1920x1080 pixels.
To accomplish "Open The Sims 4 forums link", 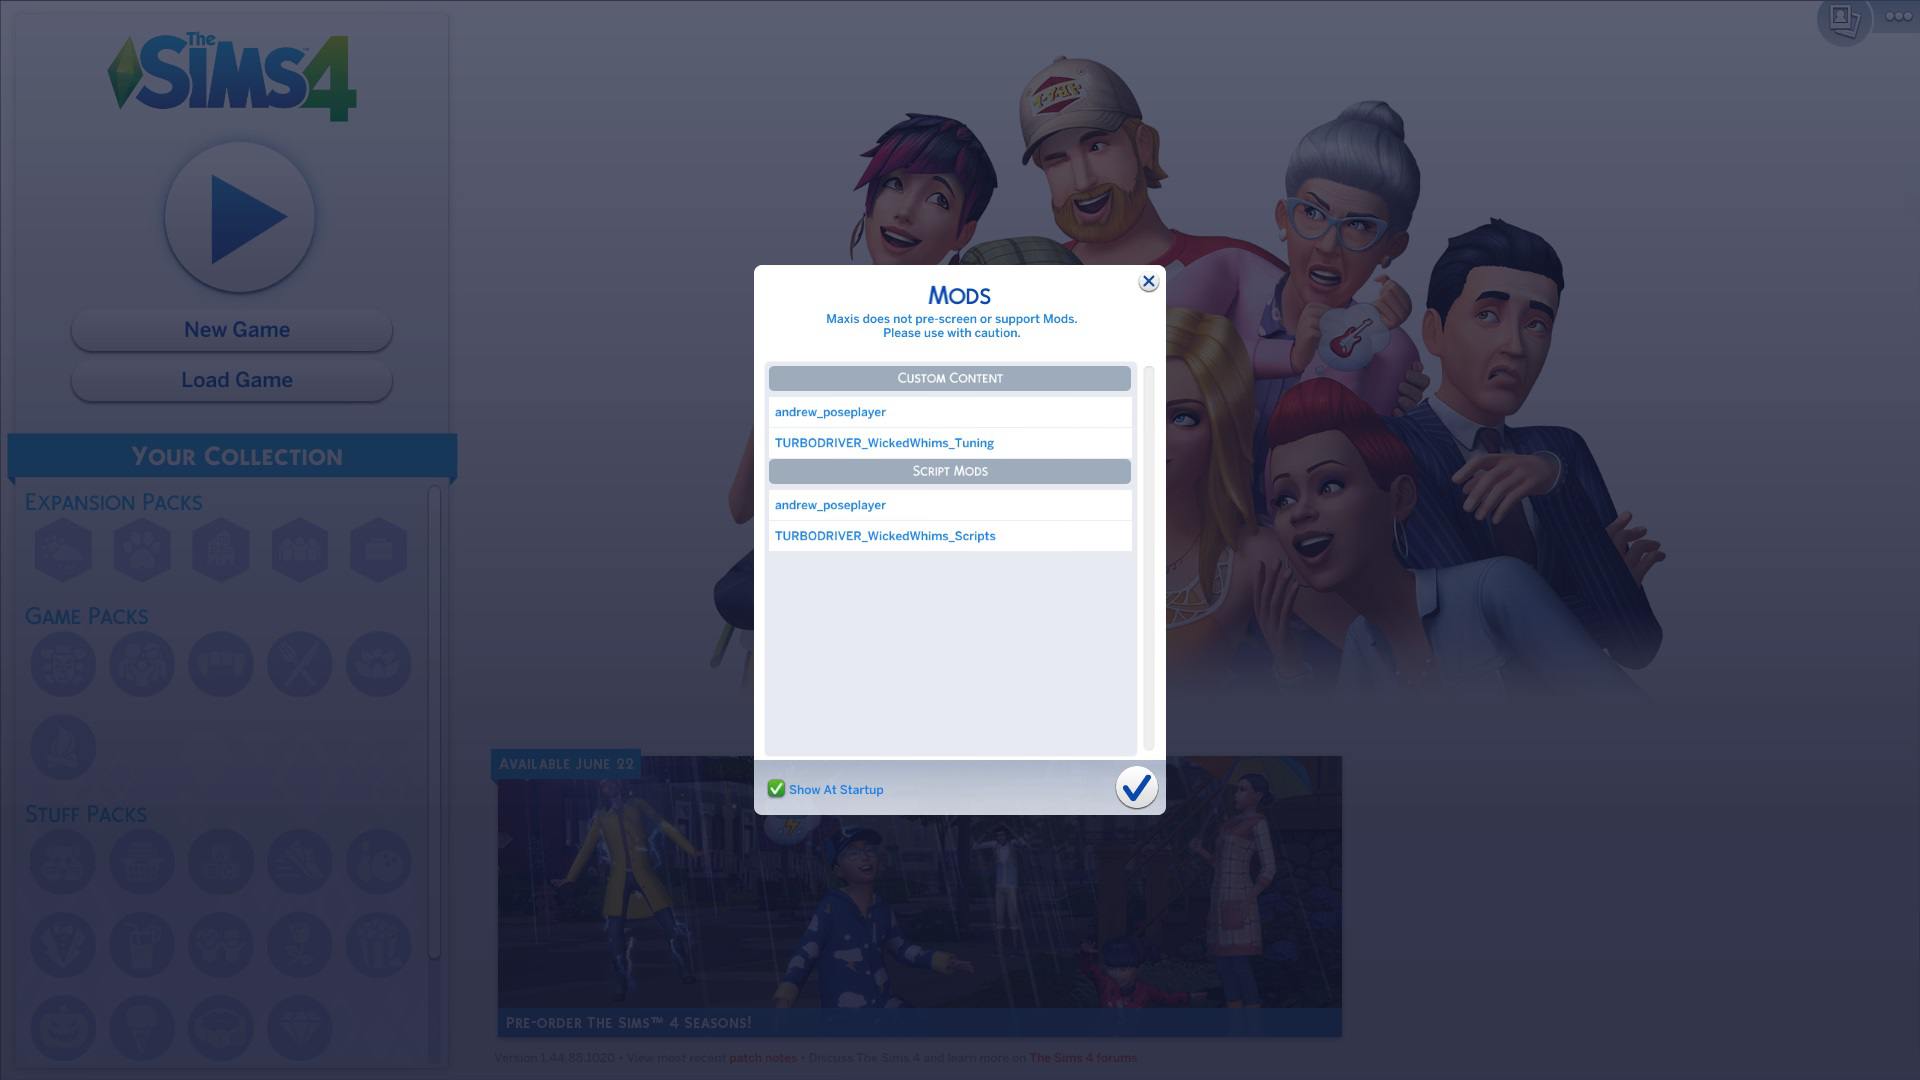I will pos(1083,1058).
